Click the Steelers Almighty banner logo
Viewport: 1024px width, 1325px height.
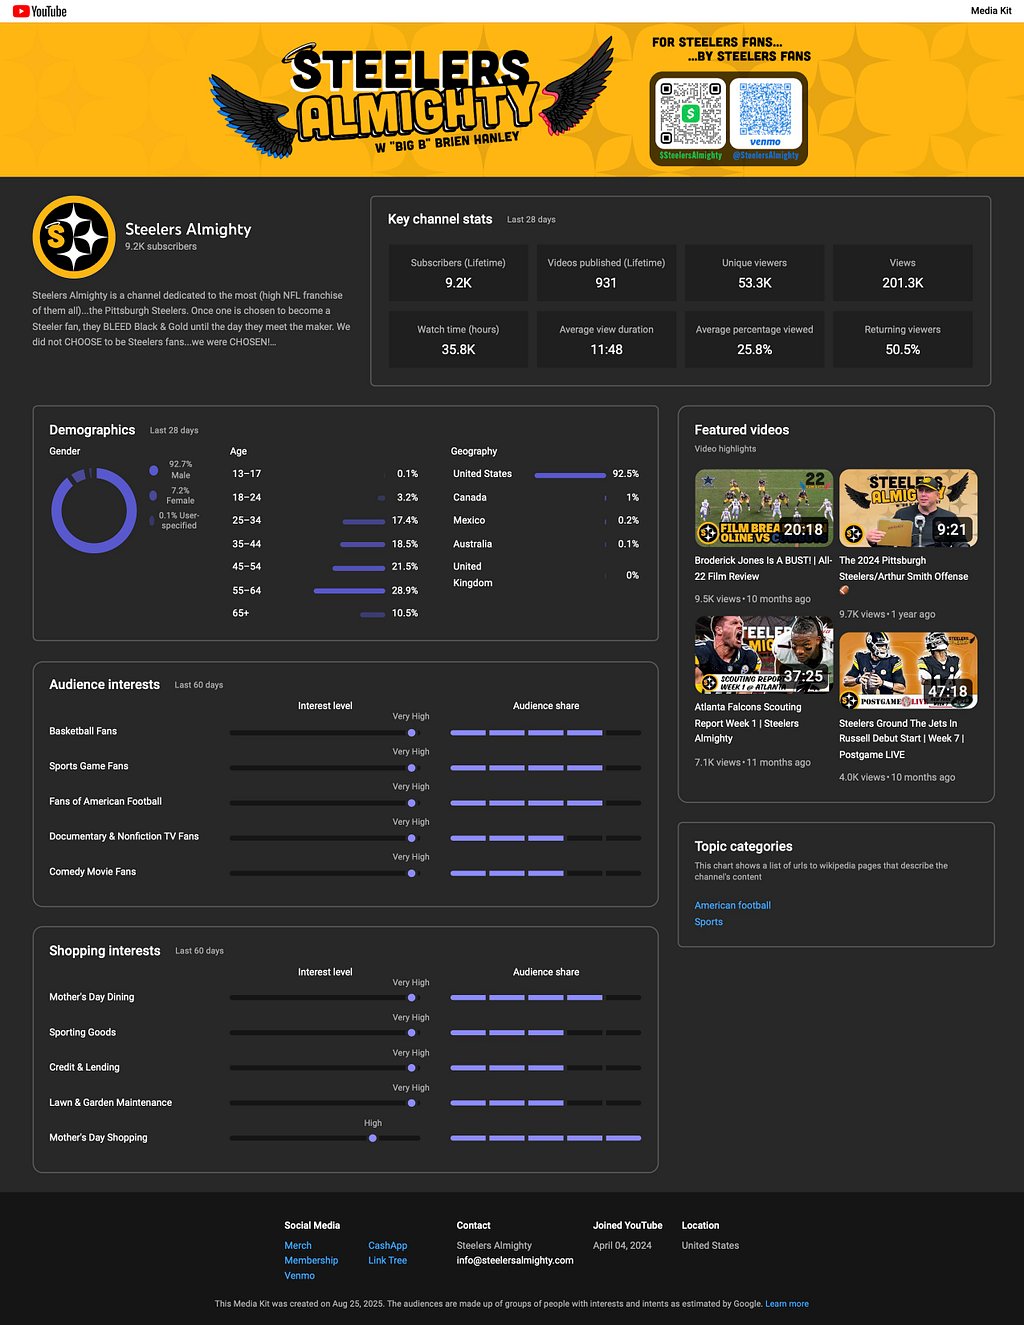pos(410,98)
